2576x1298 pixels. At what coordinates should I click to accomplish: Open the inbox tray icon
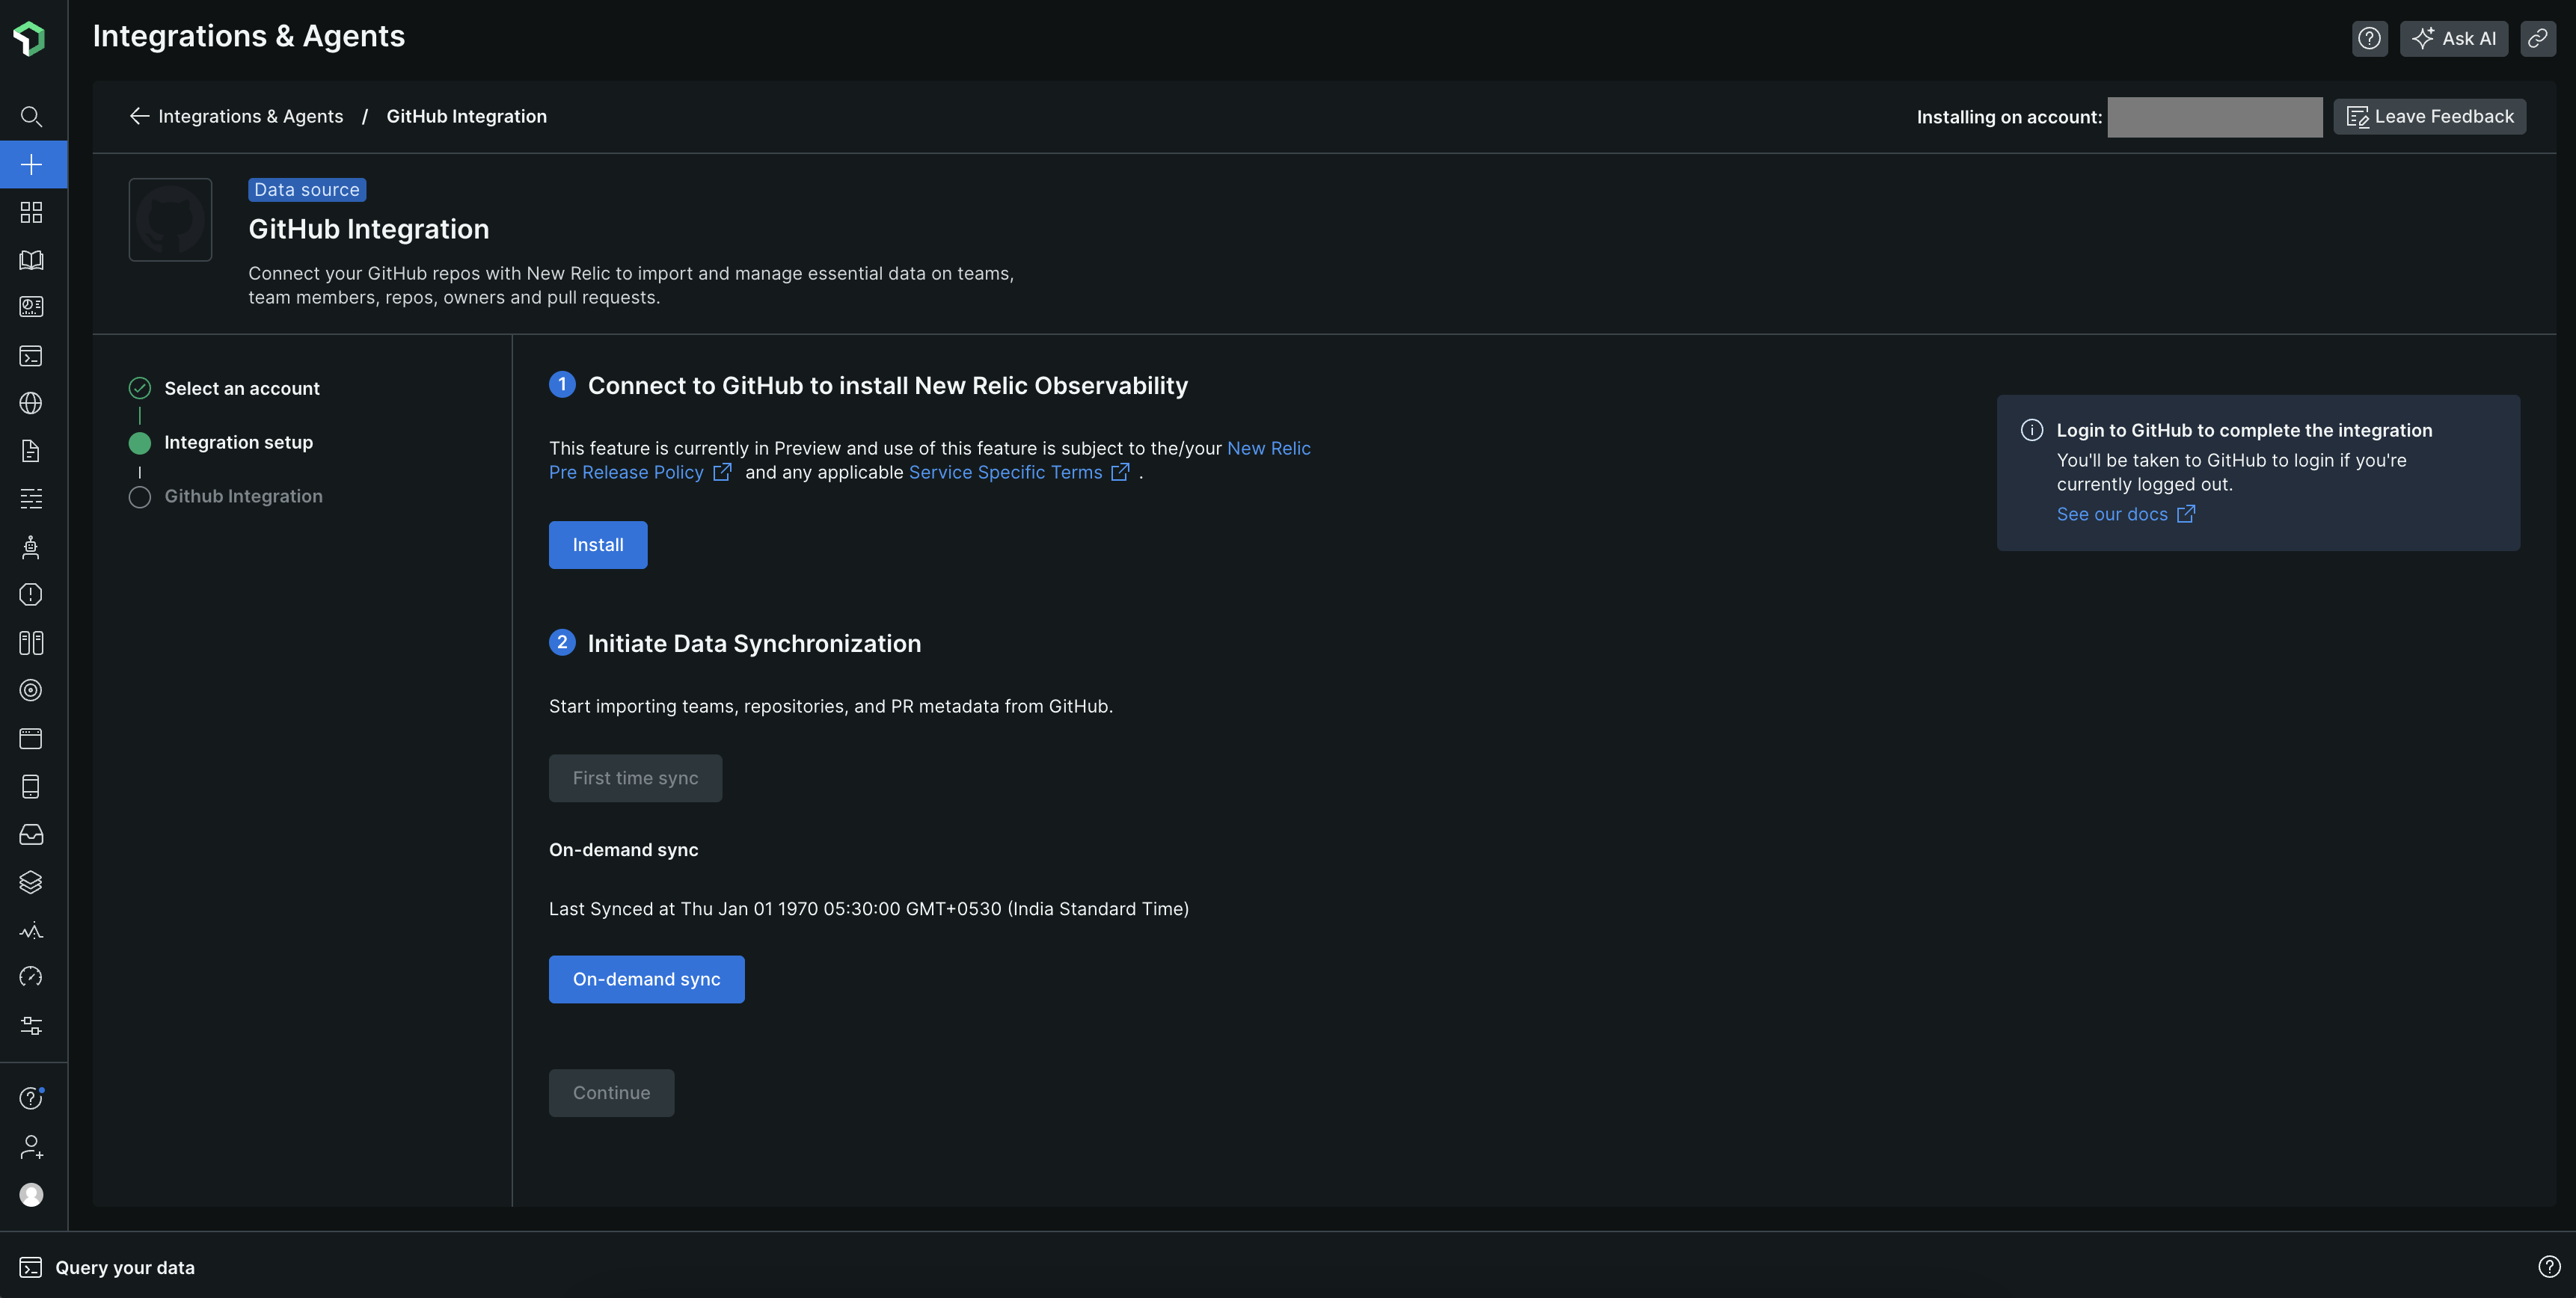click(31, 834)
